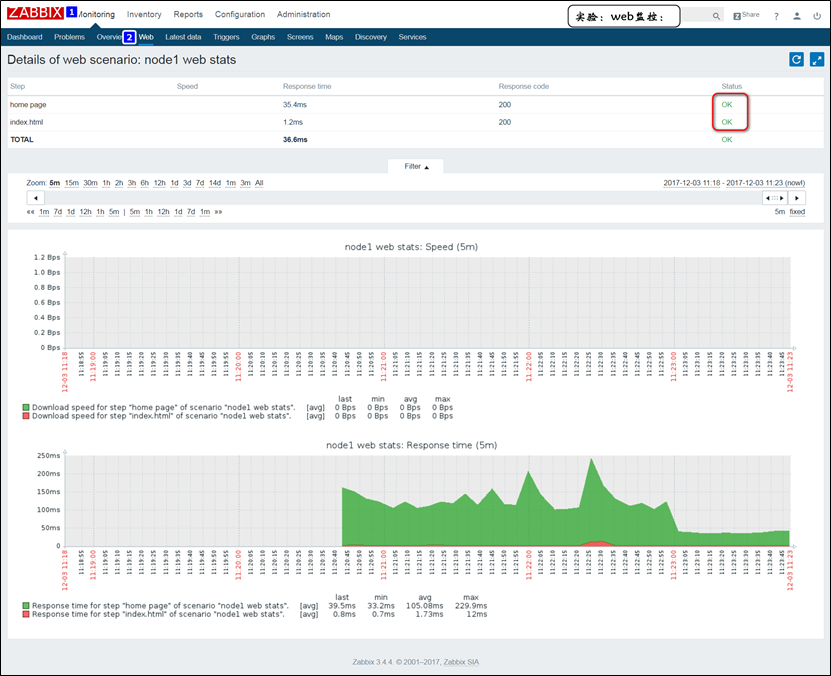Click the Response time column header
Image resolution: width=831 pixels, height=676 pixels.
coord(307,86)
